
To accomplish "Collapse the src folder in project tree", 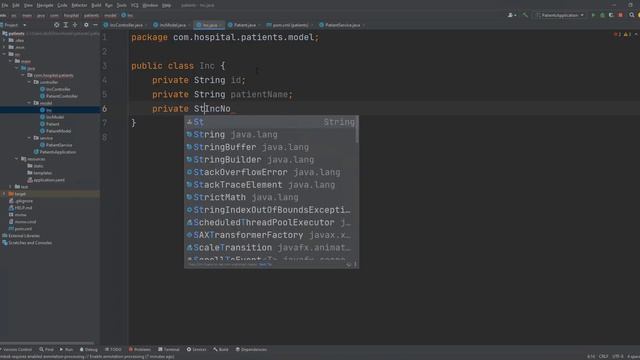I will pos(4,54).
